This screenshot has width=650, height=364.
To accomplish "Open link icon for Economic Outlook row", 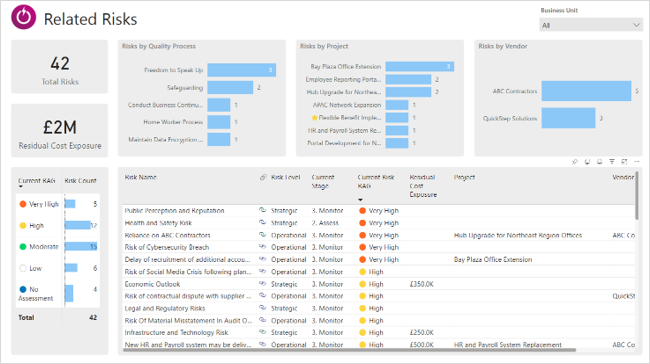I will (262, 284).
